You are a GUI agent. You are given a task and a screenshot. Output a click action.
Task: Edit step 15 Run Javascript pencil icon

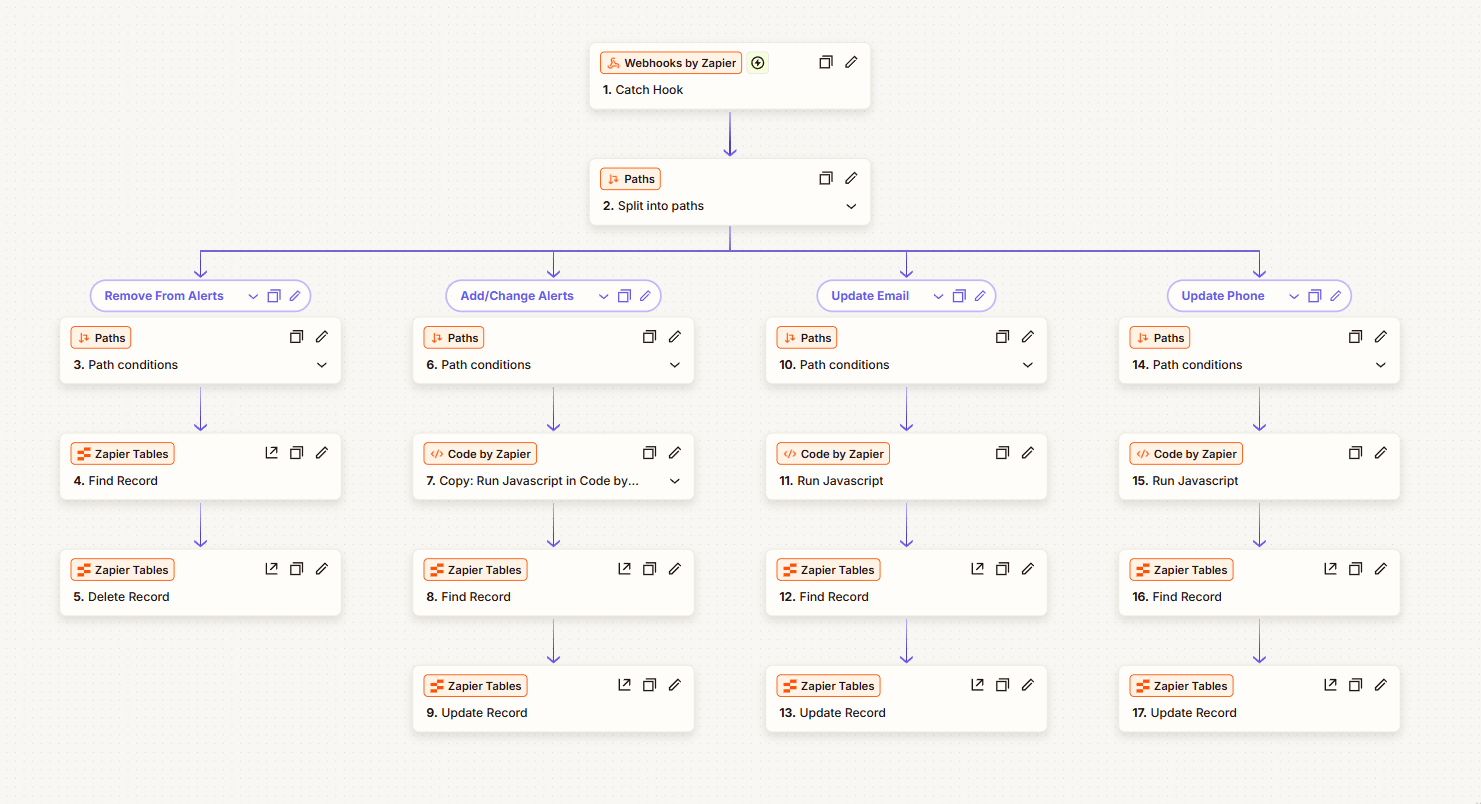[x=1381, y=453]
